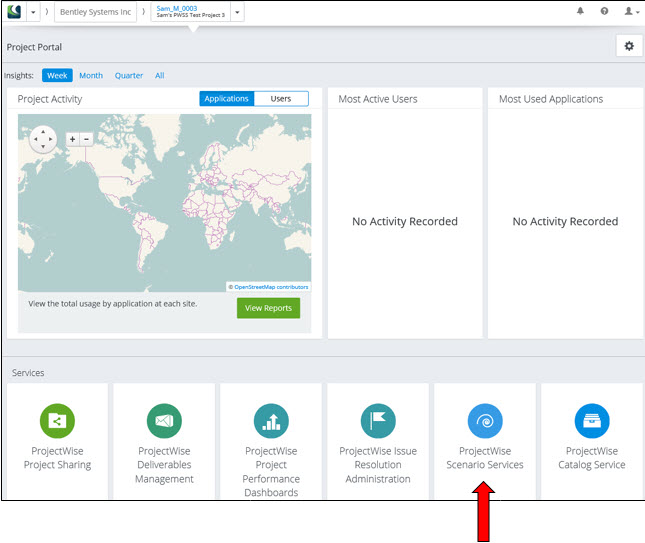Select the Week insights filter
Screen dimensions: 645x543
click(57, 75)
